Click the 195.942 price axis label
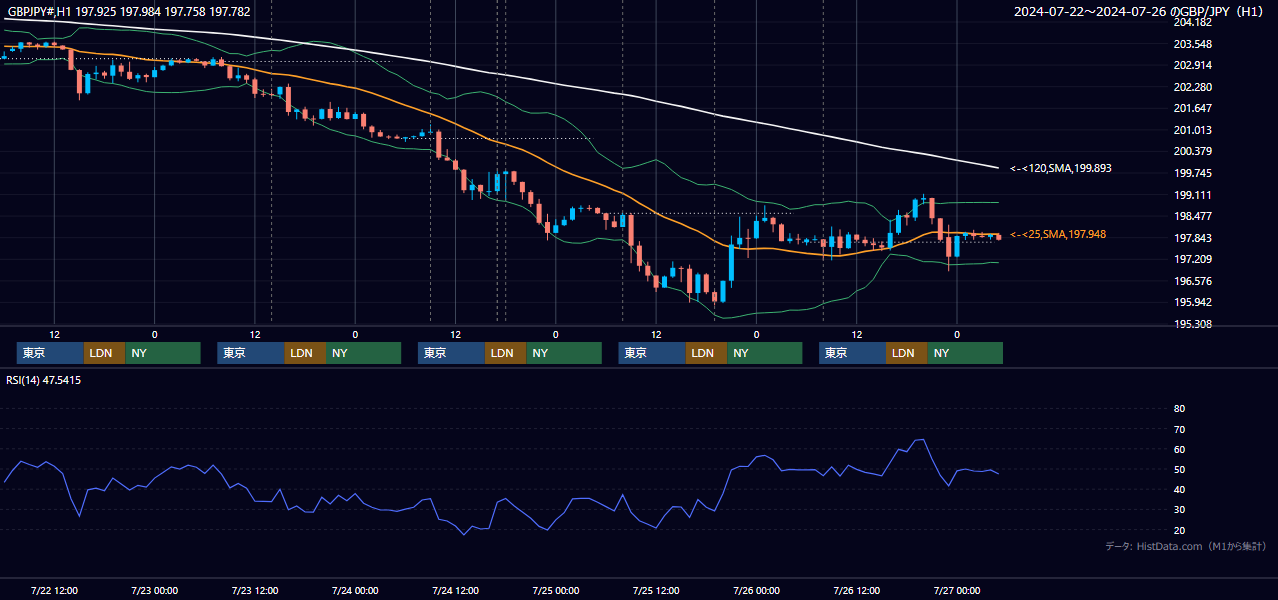The image size is (1278, 600). tap(1192, 302)
